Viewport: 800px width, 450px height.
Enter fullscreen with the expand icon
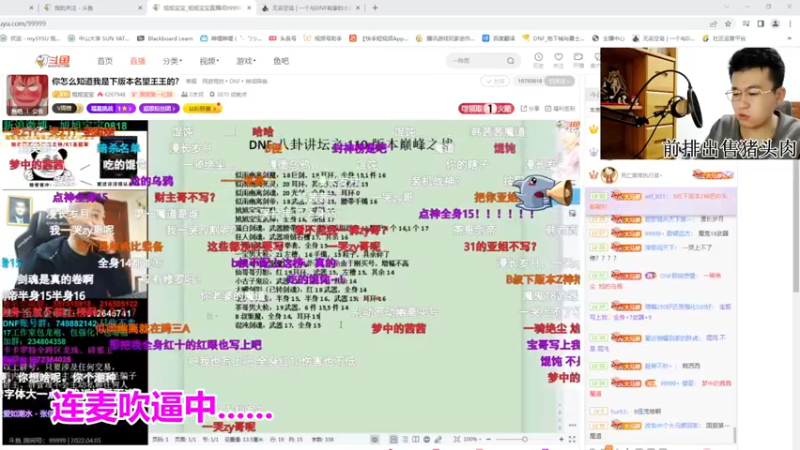572,439
